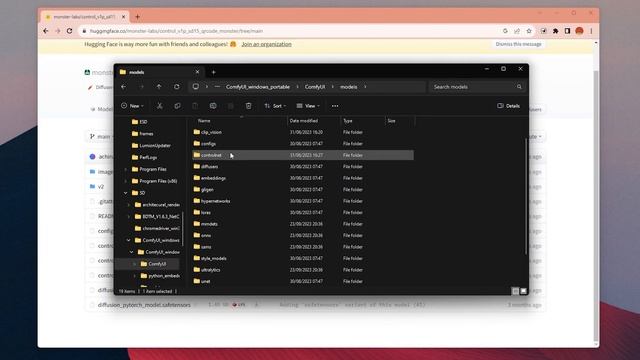Select the sams folder
640x360 pixels.
pos(303,247)
